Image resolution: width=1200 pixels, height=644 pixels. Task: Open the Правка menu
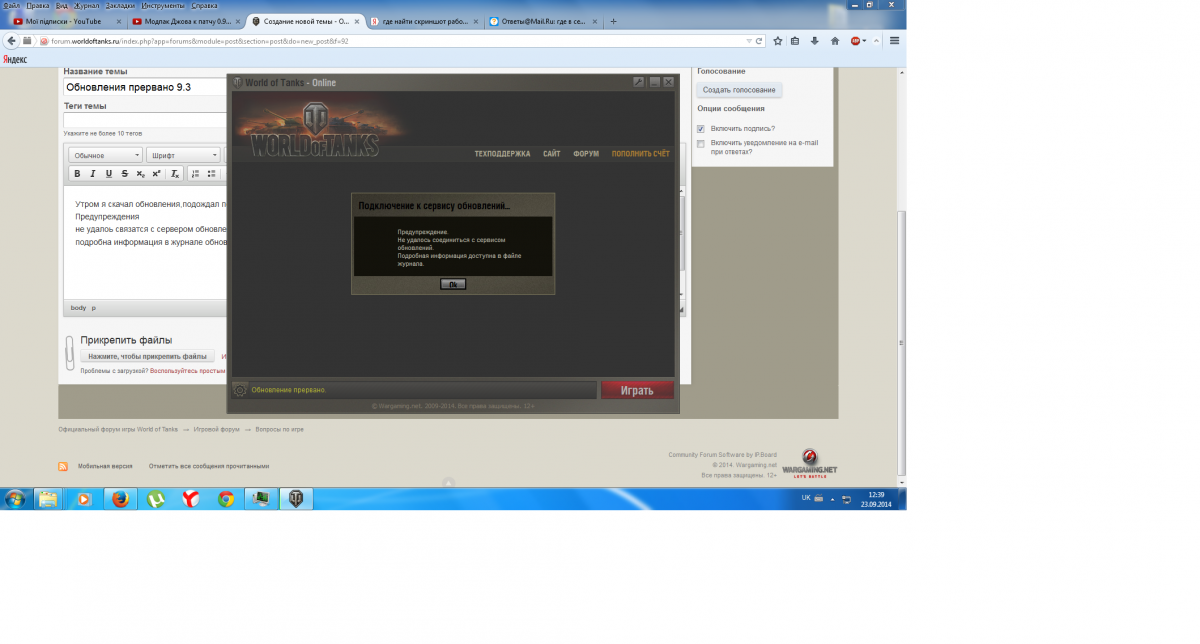tap(38, 5)
